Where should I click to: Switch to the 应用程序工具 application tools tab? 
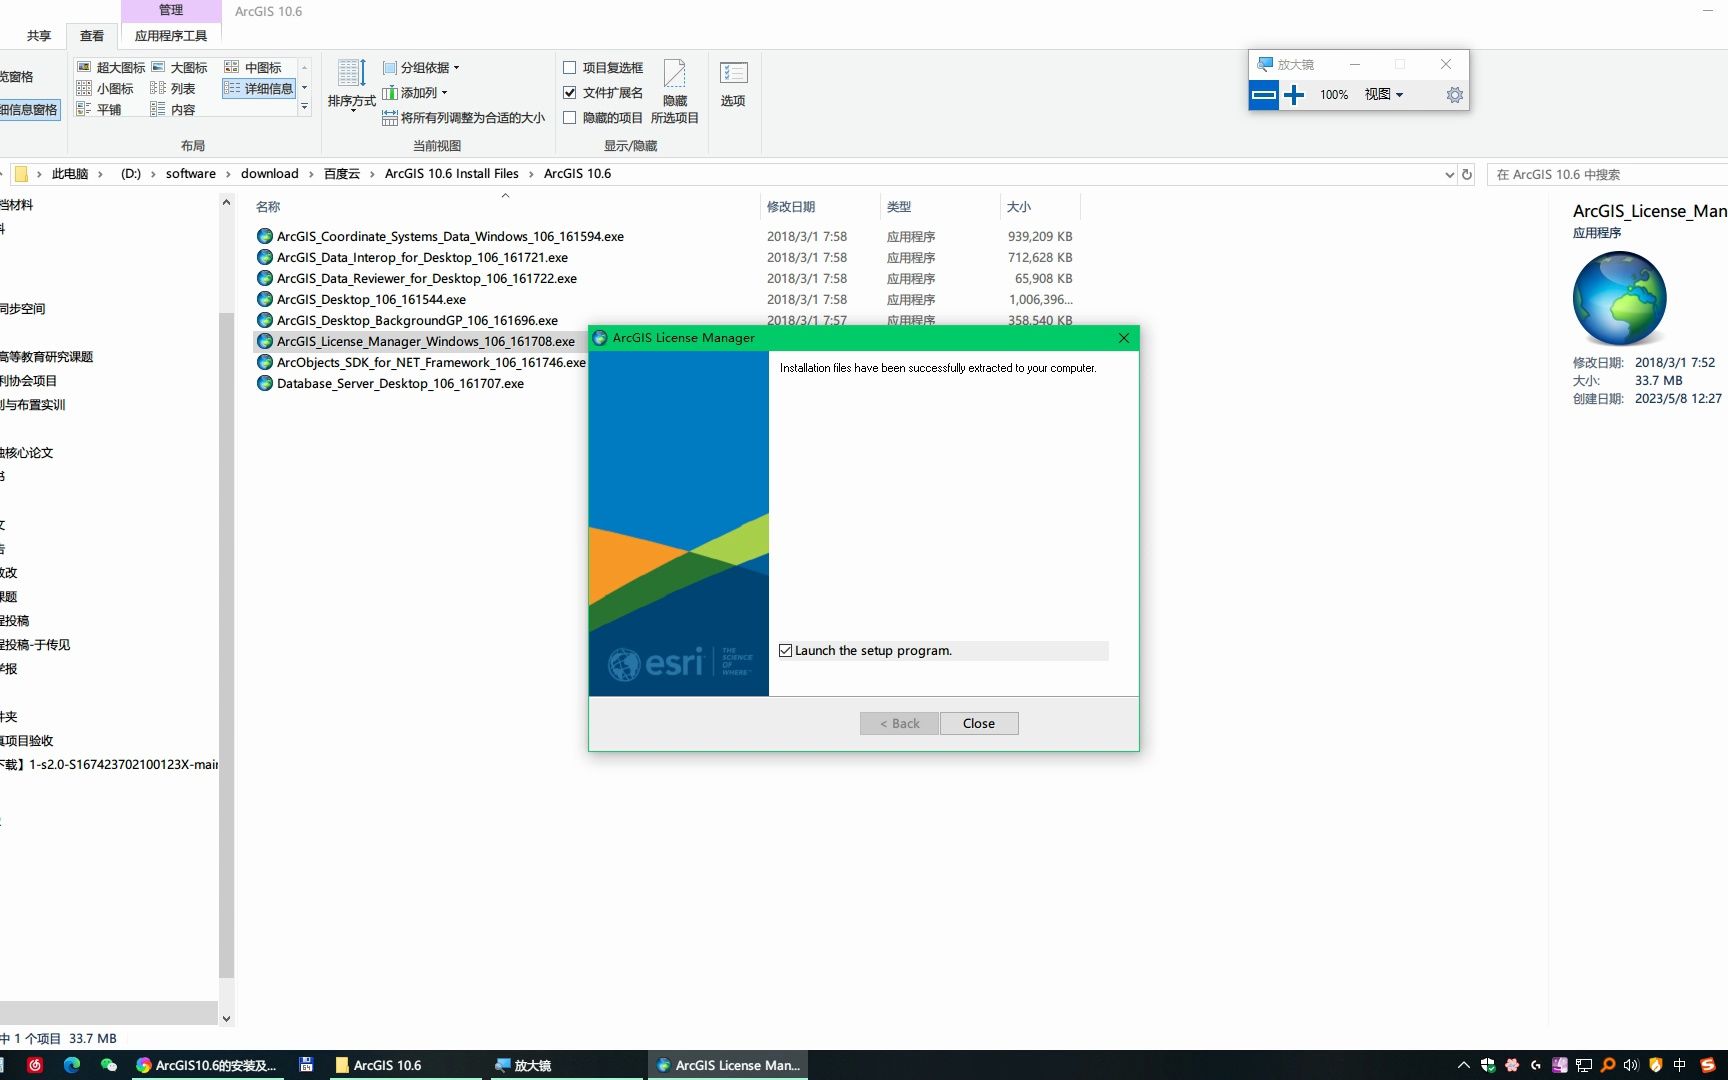tap(171, 36)
